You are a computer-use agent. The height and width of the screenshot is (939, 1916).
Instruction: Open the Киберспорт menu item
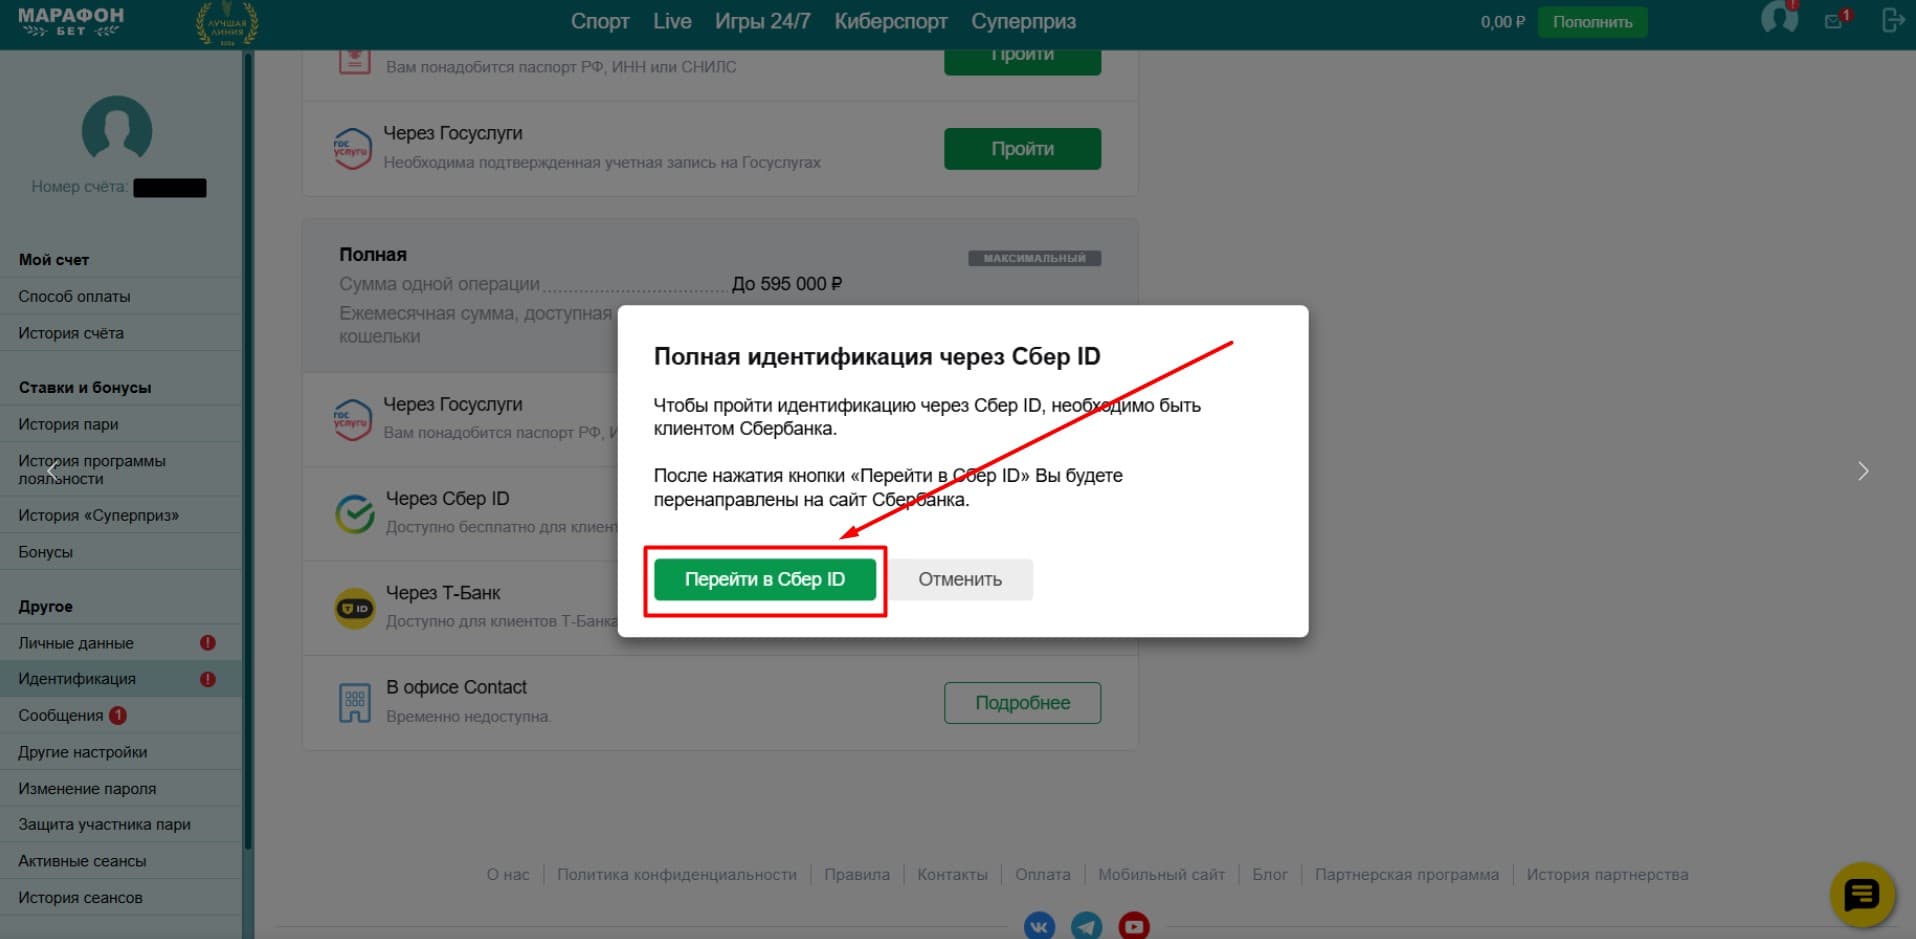pos(891,21)
